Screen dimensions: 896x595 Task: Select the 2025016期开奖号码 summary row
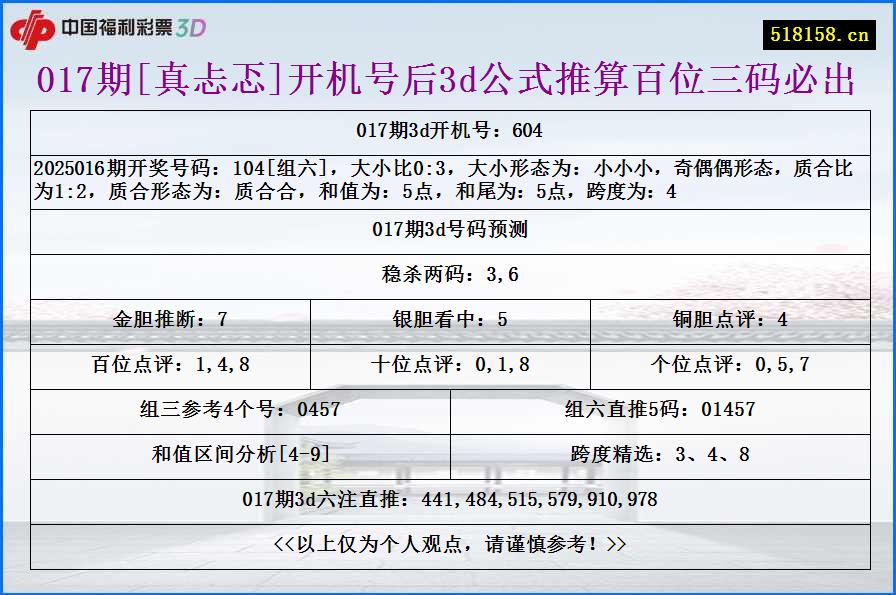coord(448,180)
